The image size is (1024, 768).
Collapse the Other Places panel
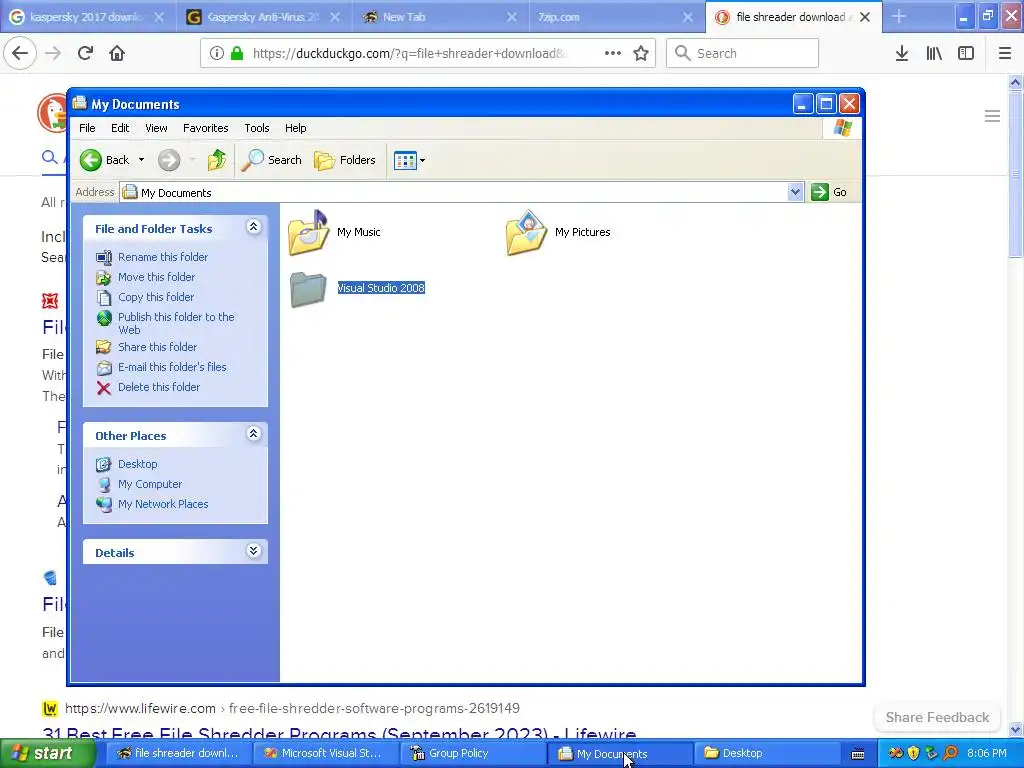click(x=253, y=434)
